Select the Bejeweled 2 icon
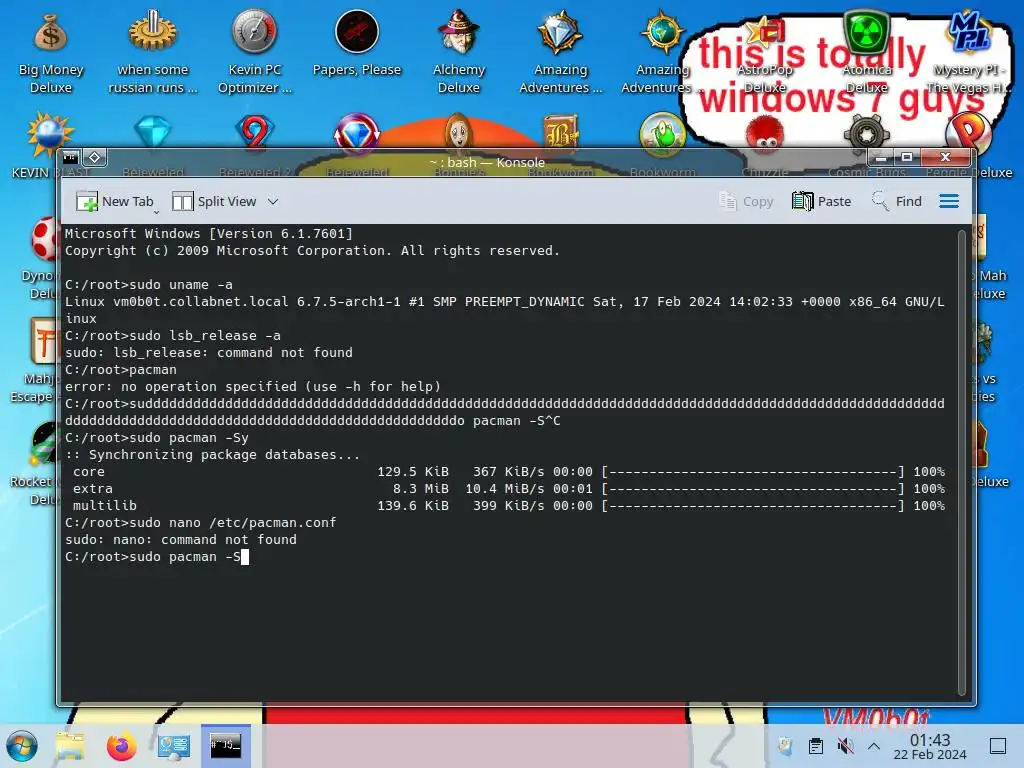1024x768 pixels. pyautogui.click(x=255, y=133)
